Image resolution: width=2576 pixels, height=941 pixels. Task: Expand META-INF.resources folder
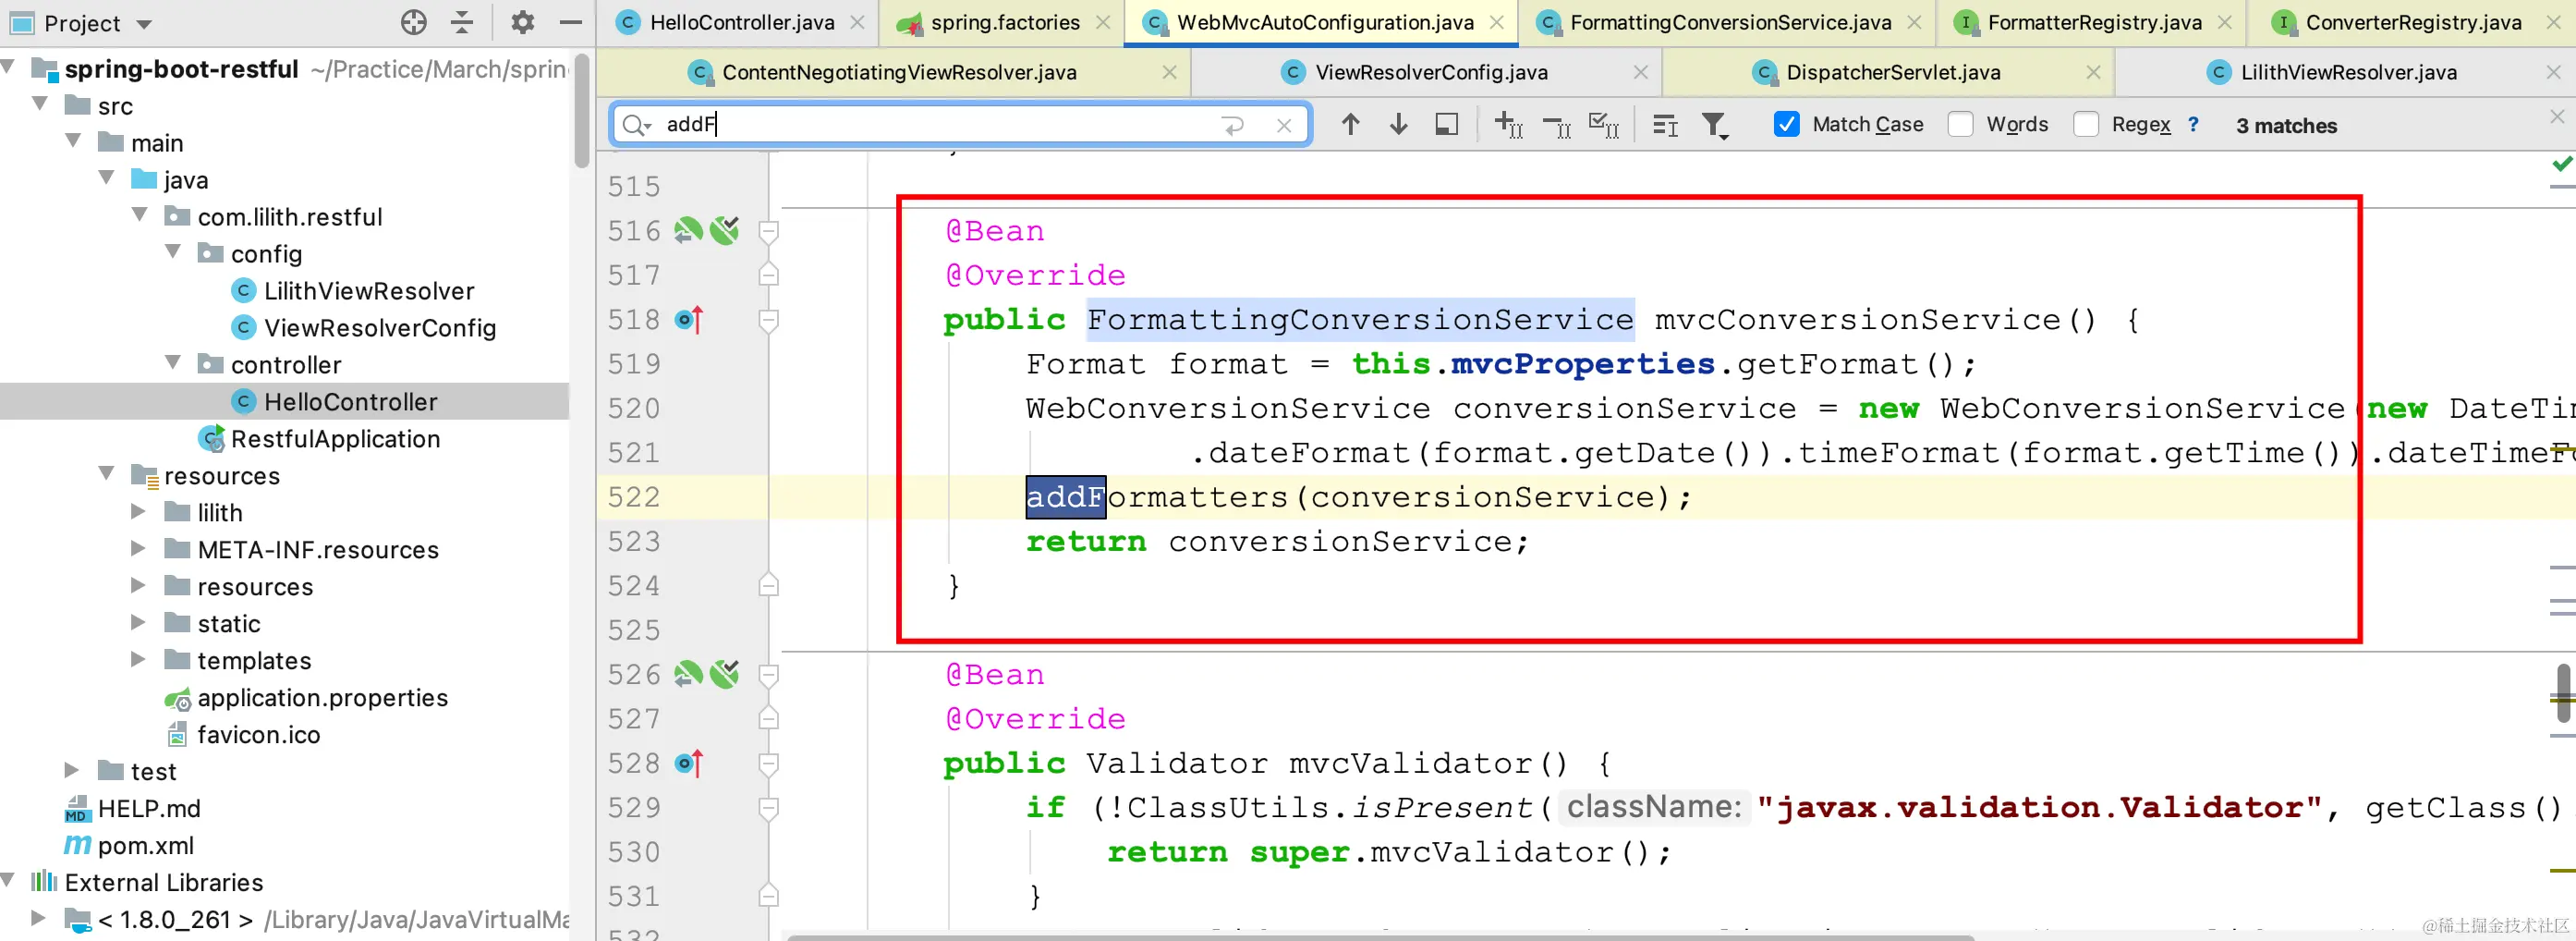[139, 548]
